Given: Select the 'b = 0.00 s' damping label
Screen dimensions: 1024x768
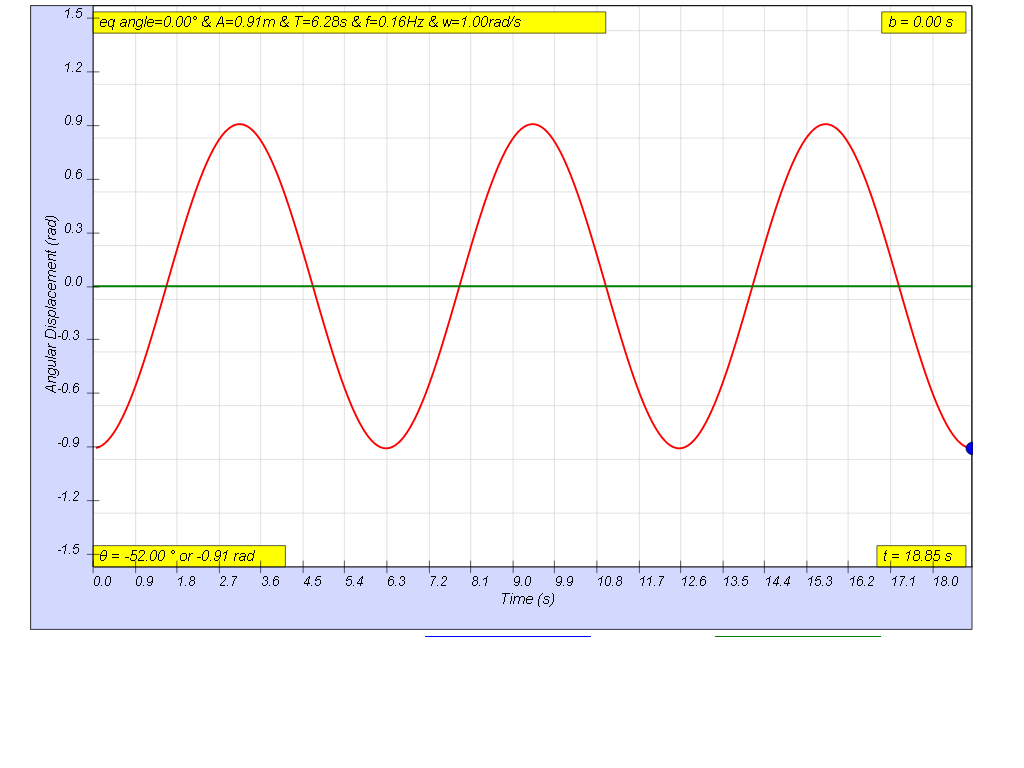Looking at the screenshot, I should (x=923, y=22).
